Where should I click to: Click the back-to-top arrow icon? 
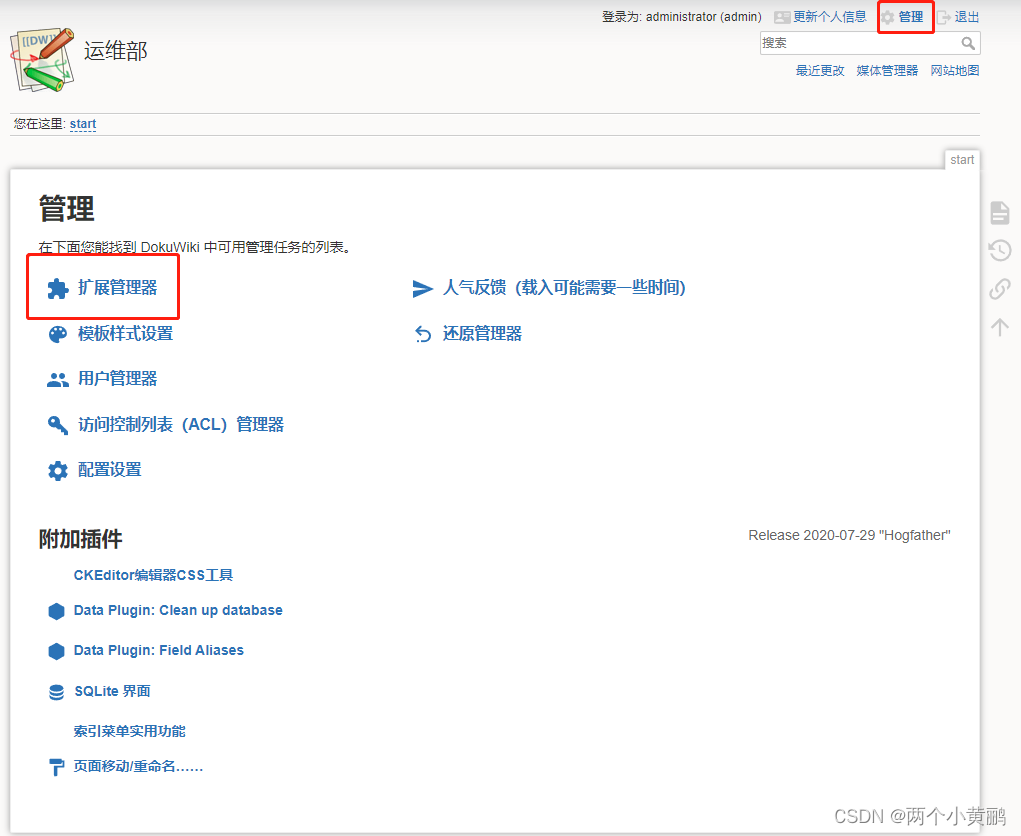click(x=1000, y=327)
